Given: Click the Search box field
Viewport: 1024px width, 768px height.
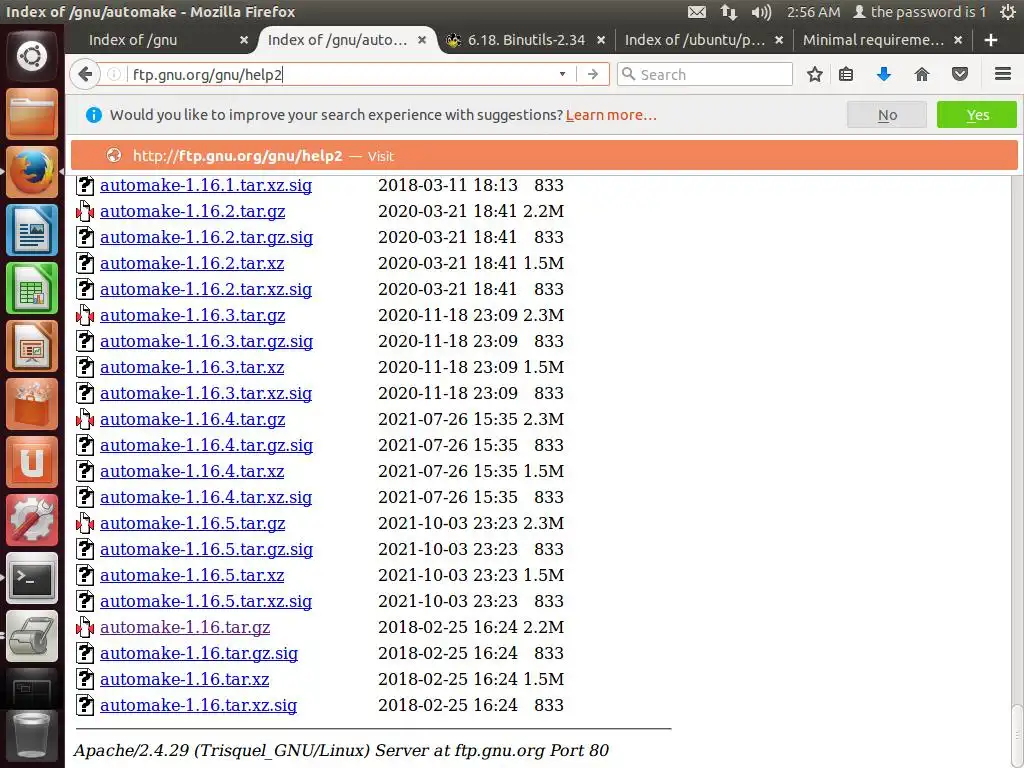Looking at the screenshot, I should [x=705, y=74].
